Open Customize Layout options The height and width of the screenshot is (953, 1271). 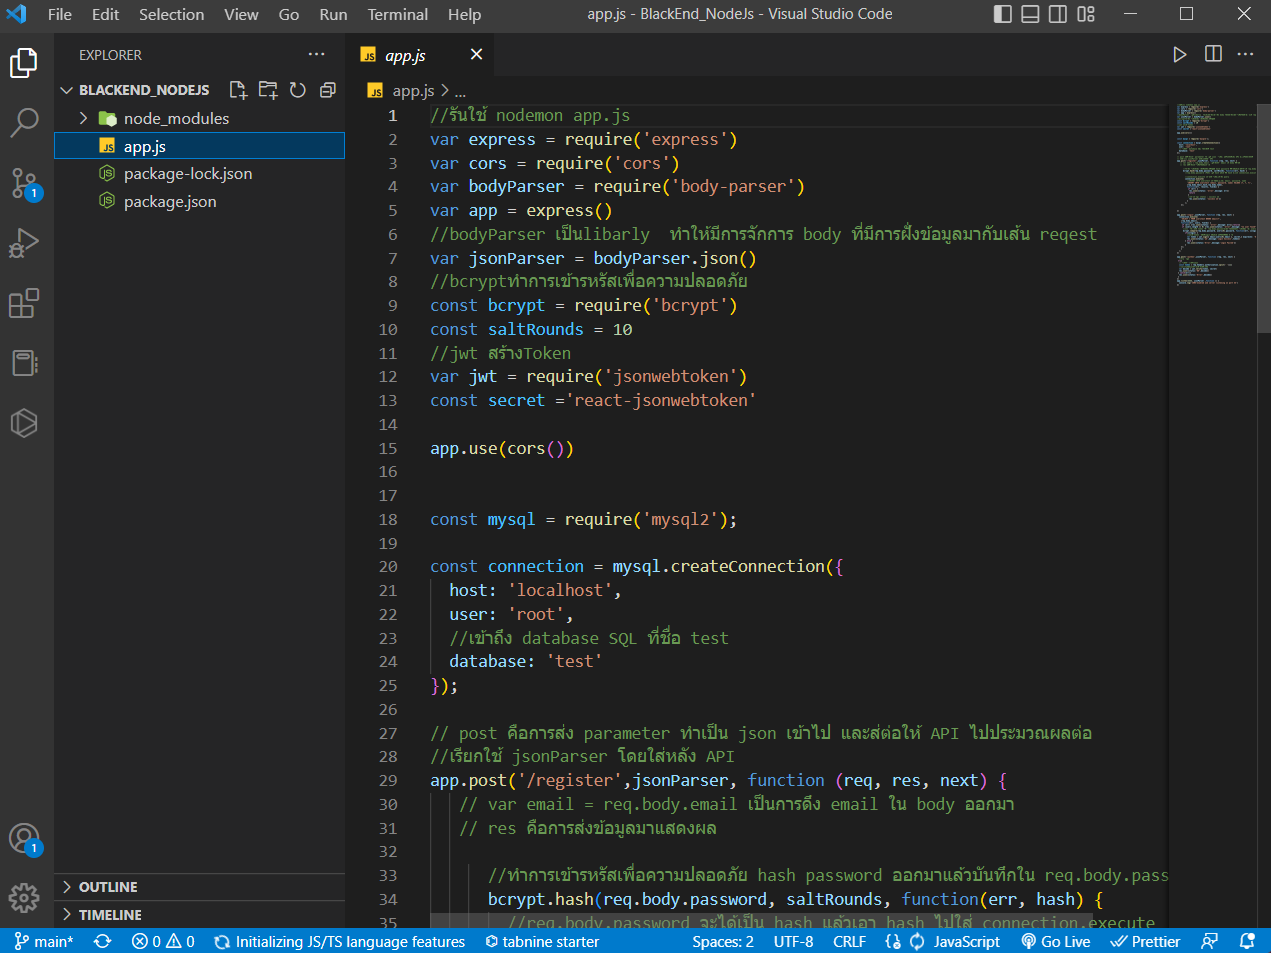click(1086, 14)
